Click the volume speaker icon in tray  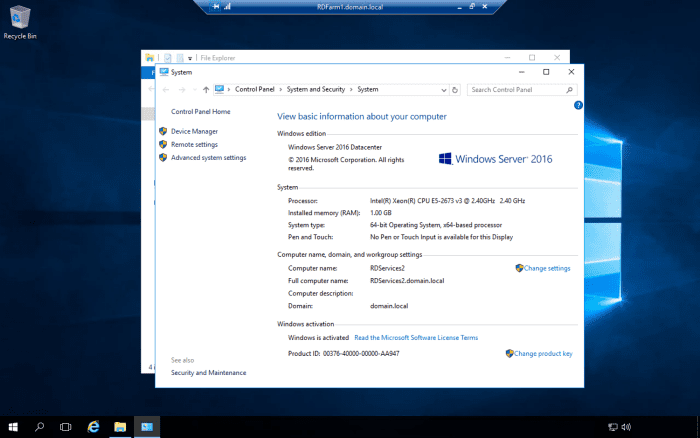[626, 427]
